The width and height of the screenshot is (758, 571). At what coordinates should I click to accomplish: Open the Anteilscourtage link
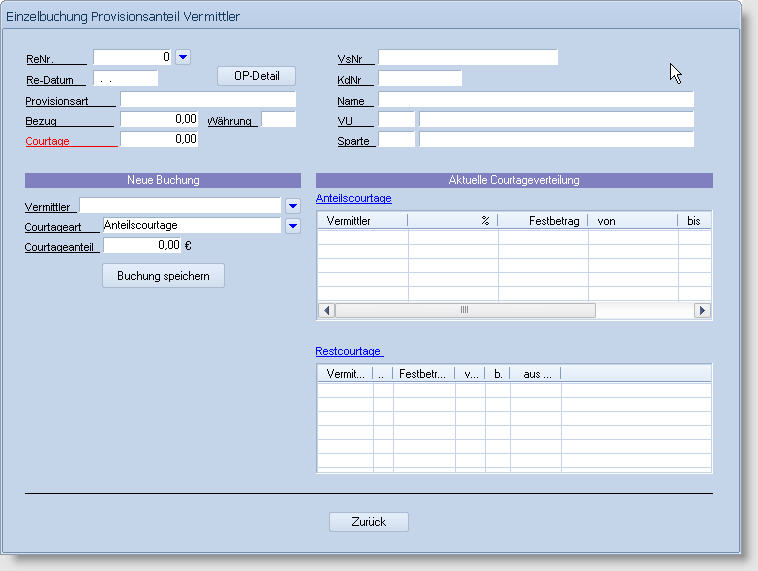(353, 199)
